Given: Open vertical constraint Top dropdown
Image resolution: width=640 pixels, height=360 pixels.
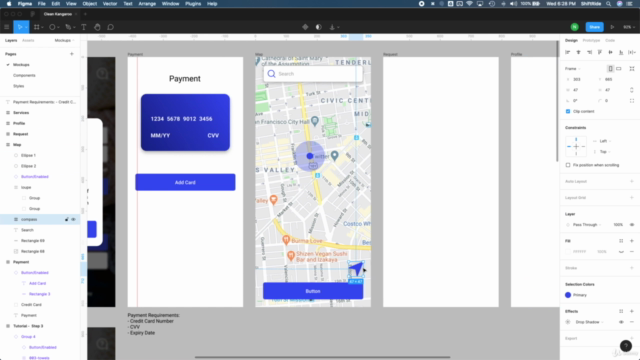Looking at the screenshot, I should [605, 151].
